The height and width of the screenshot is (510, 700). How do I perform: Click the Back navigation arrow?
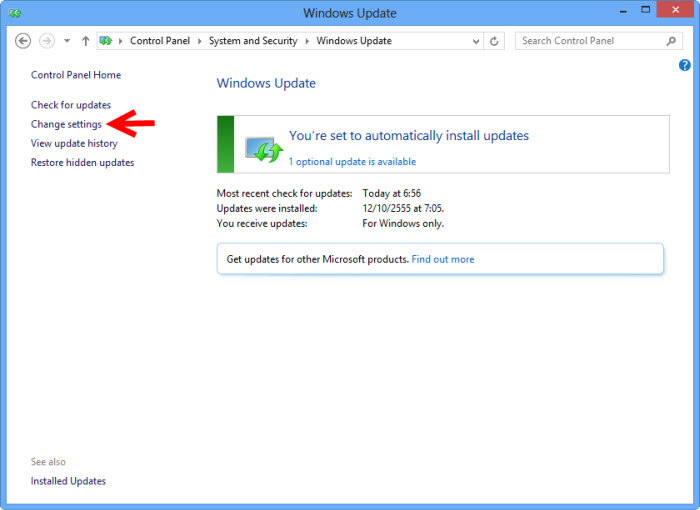pyautogui.click(x=23, y=41)
